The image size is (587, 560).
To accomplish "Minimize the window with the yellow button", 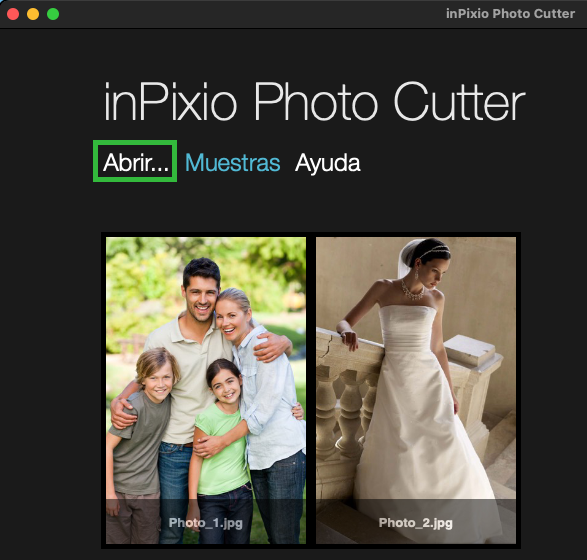I will coord(33,14).
